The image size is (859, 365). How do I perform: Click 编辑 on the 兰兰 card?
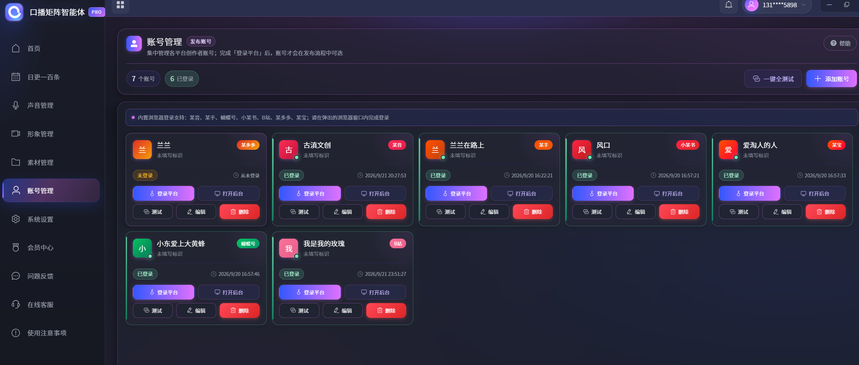[x=196, y=212]
